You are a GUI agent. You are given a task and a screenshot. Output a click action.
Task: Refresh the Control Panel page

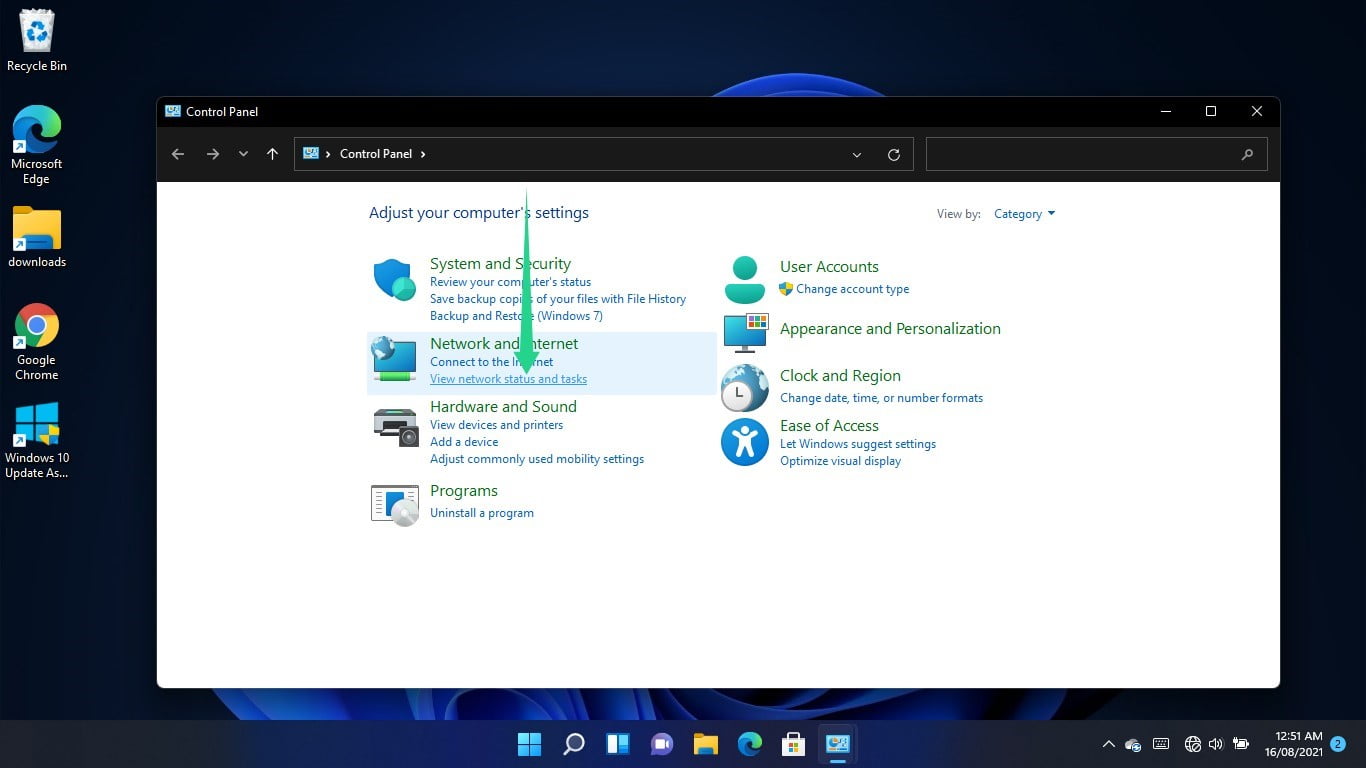(x=893, y=154)
